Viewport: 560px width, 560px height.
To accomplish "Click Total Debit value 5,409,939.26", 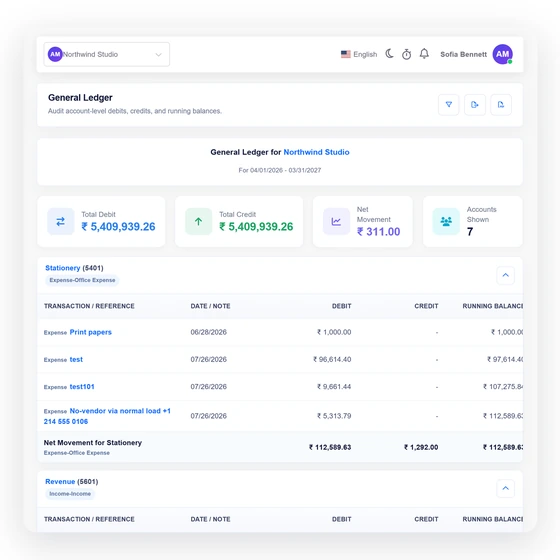I will [x=118, y=227].
